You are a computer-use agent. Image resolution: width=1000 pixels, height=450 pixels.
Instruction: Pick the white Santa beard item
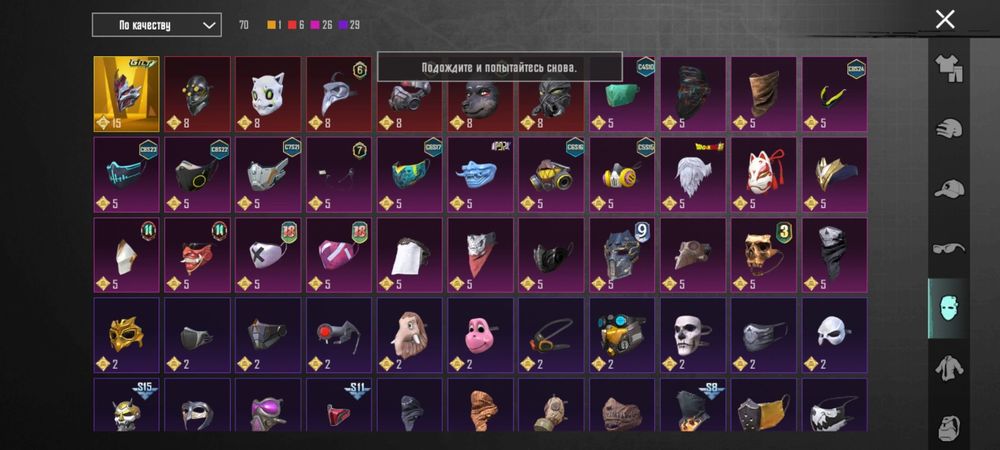pos(693,175)
